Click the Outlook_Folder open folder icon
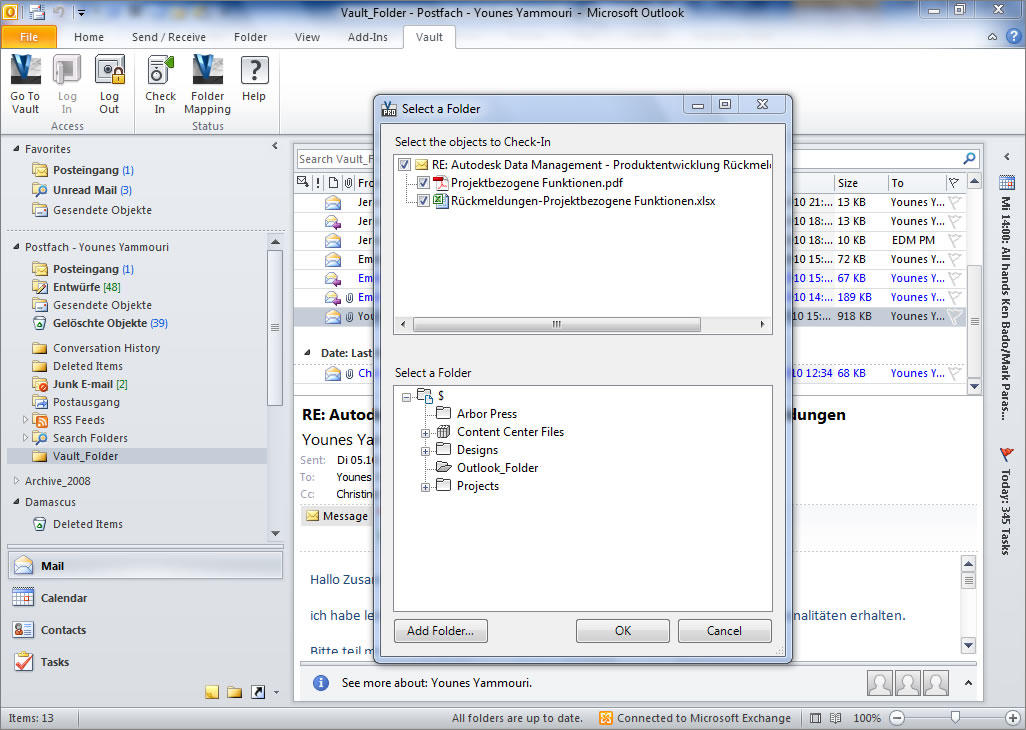 tap(444, 468)
